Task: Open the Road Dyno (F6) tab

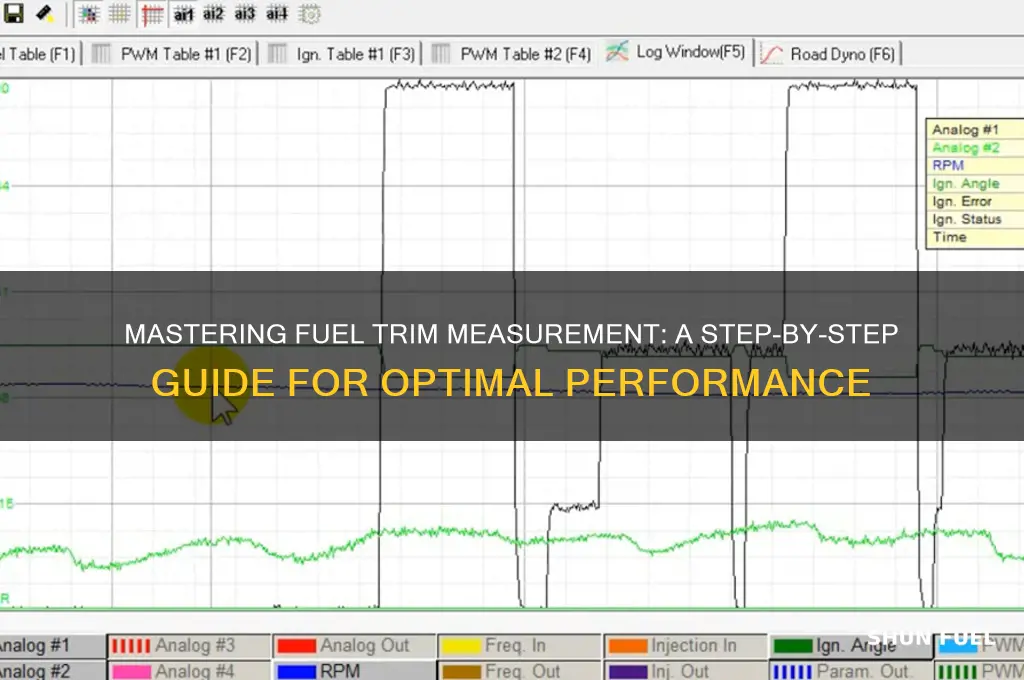Action: click(829, 54)
